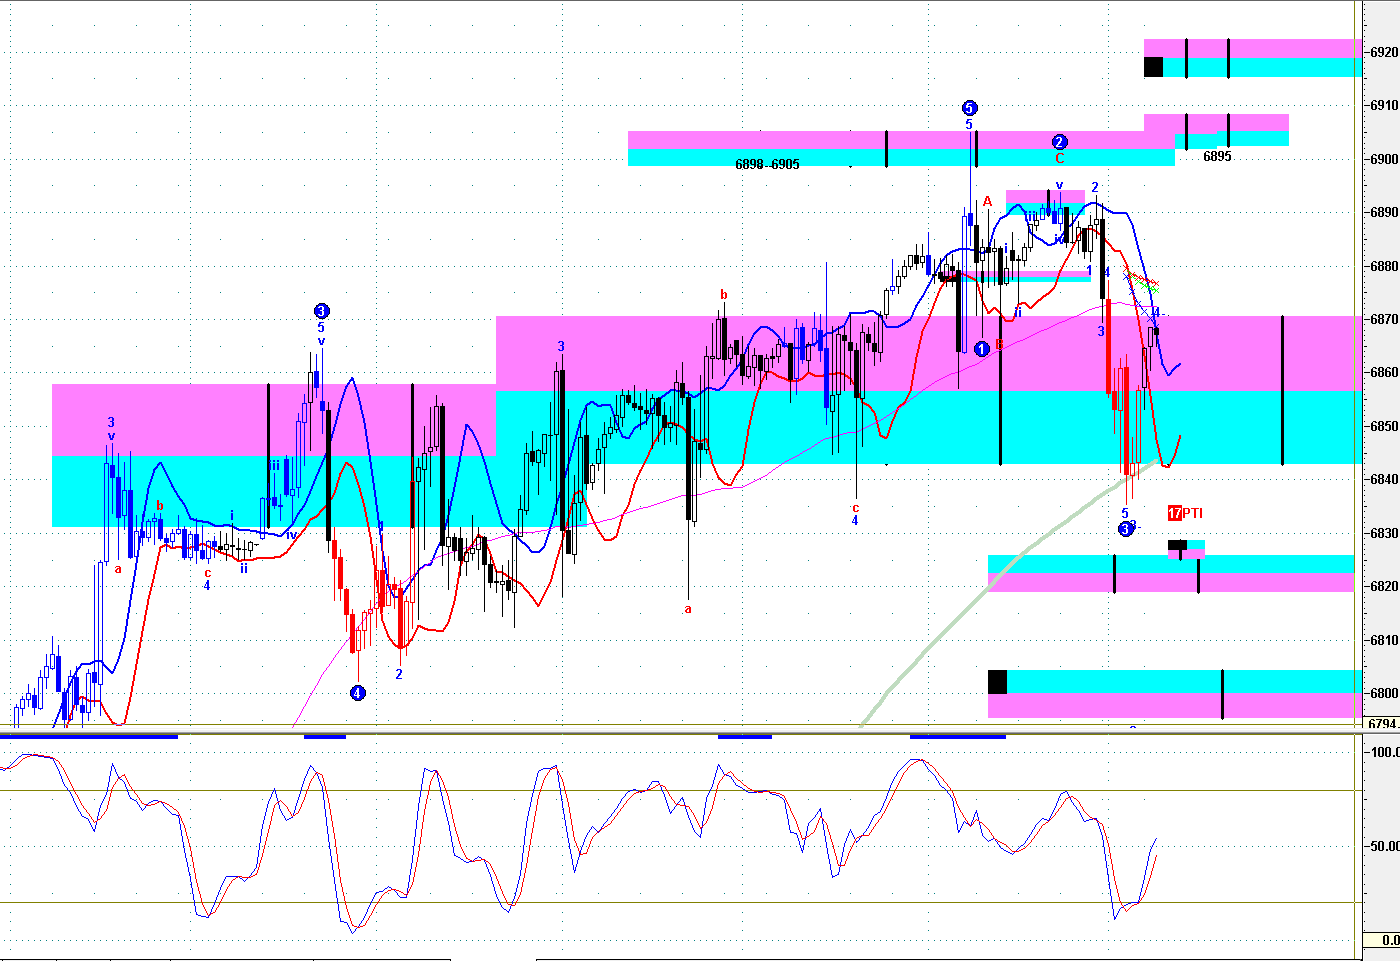The width and height of the screenshot is (1400, 961).
Task: Click the red A wave label
Action: [987, 201]
